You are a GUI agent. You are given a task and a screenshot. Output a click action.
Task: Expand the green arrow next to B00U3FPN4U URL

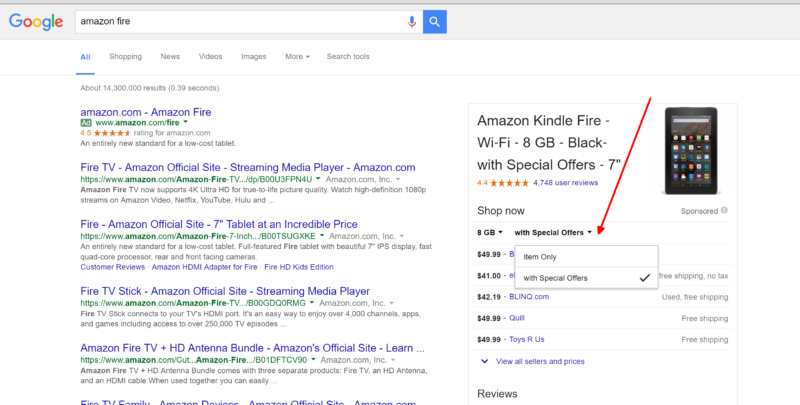[318, 179]
